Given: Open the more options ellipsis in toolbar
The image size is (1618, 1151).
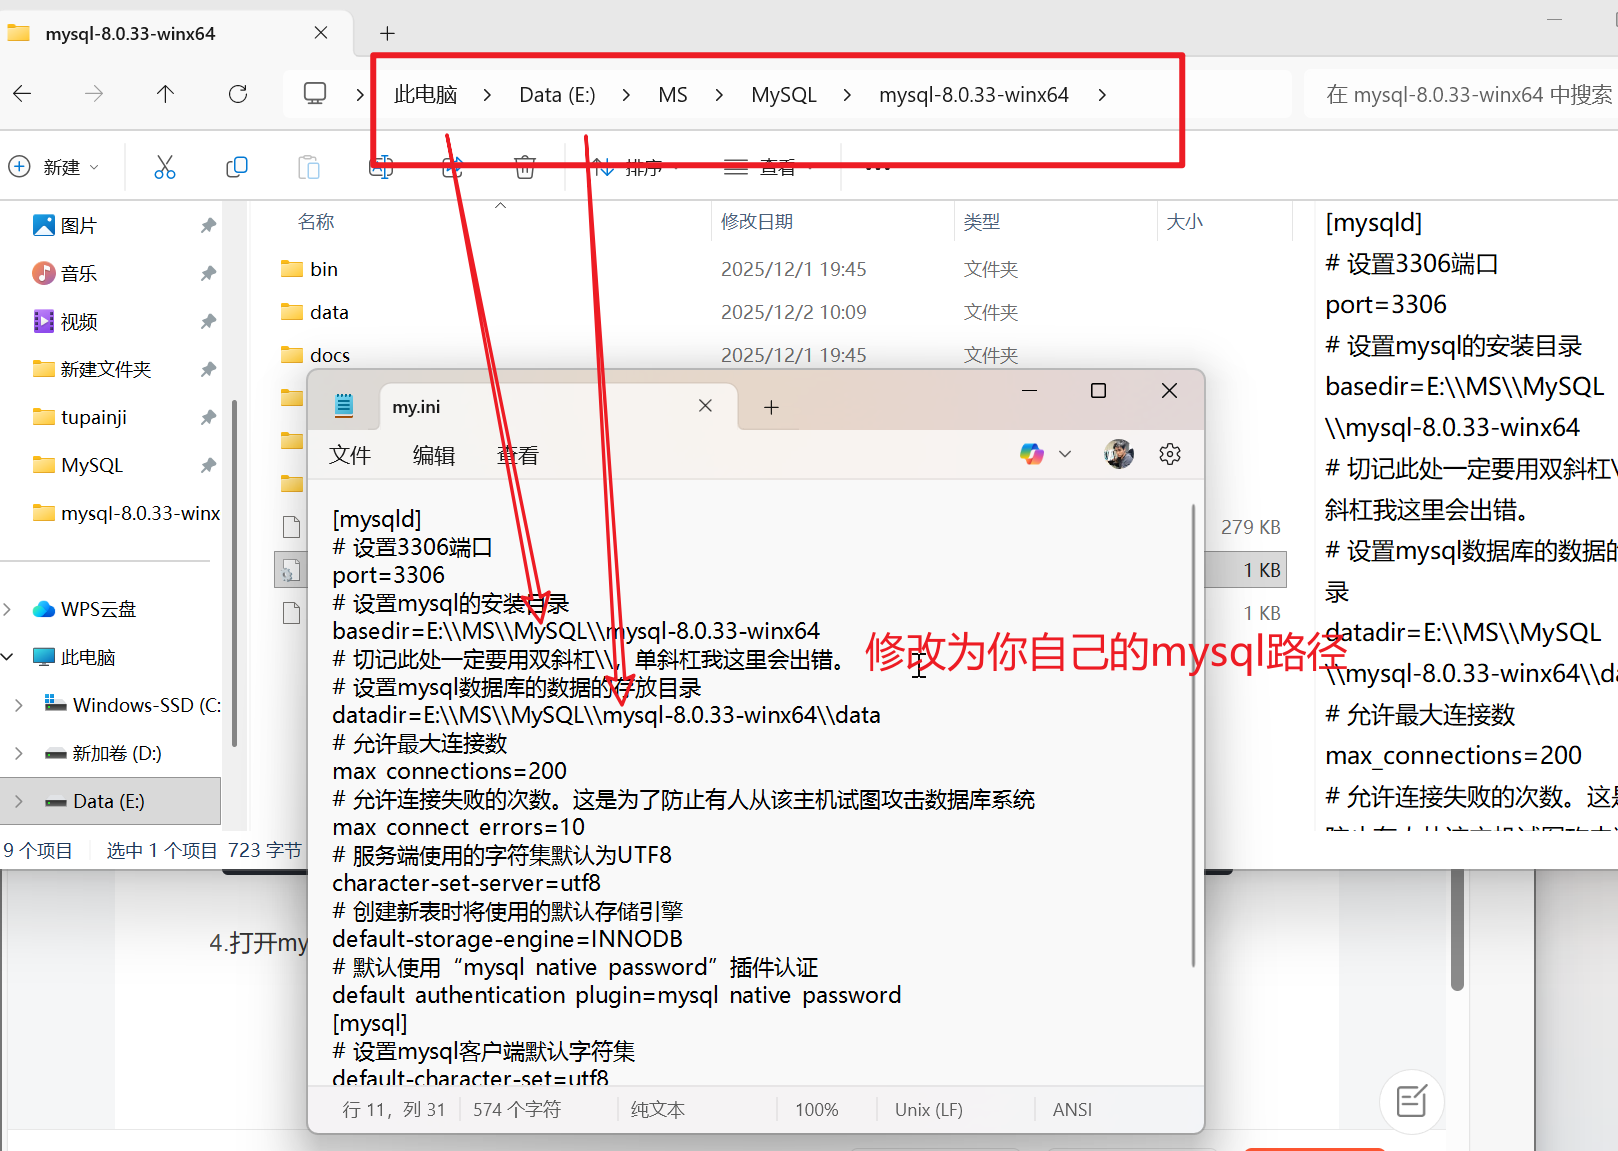Looking at the screenshot, I should [878, 167].
